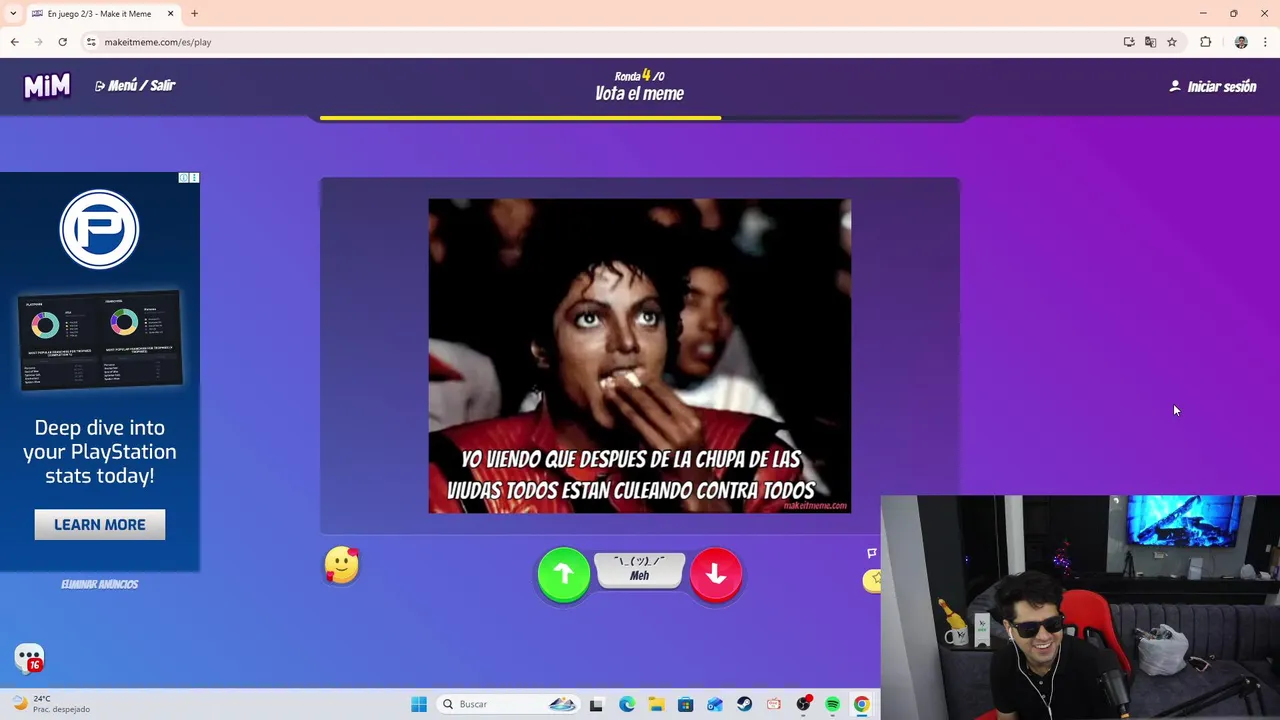Click the PlayStation stats ad logo
The image size is (1280, 720).
[99, 230]
